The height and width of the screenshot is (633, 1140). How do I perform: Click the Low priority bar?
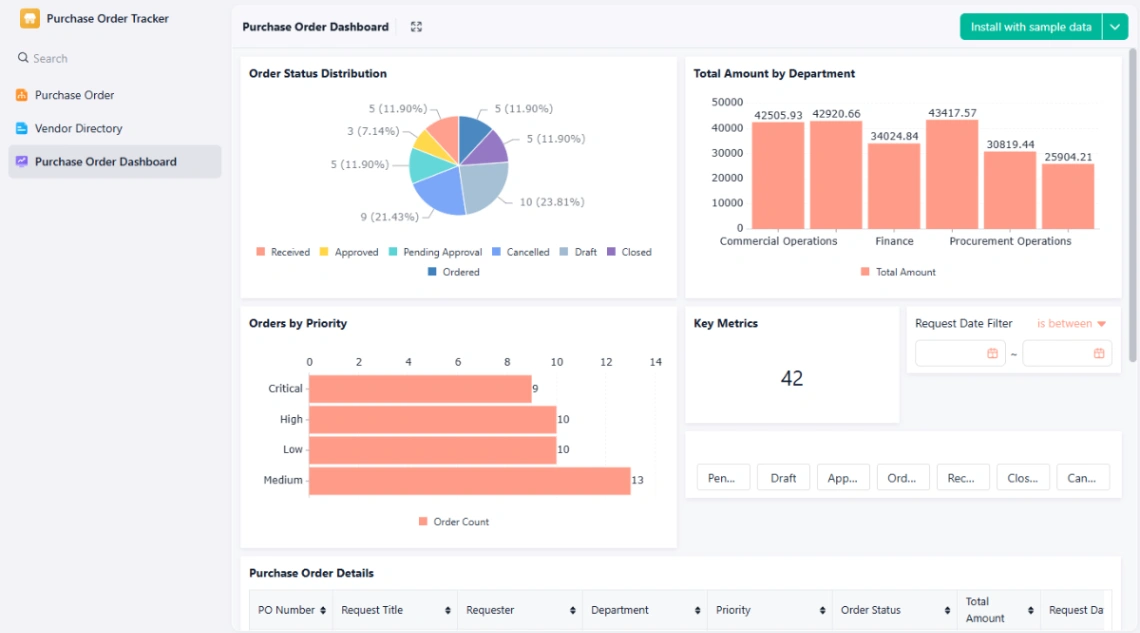pos(433,450)
